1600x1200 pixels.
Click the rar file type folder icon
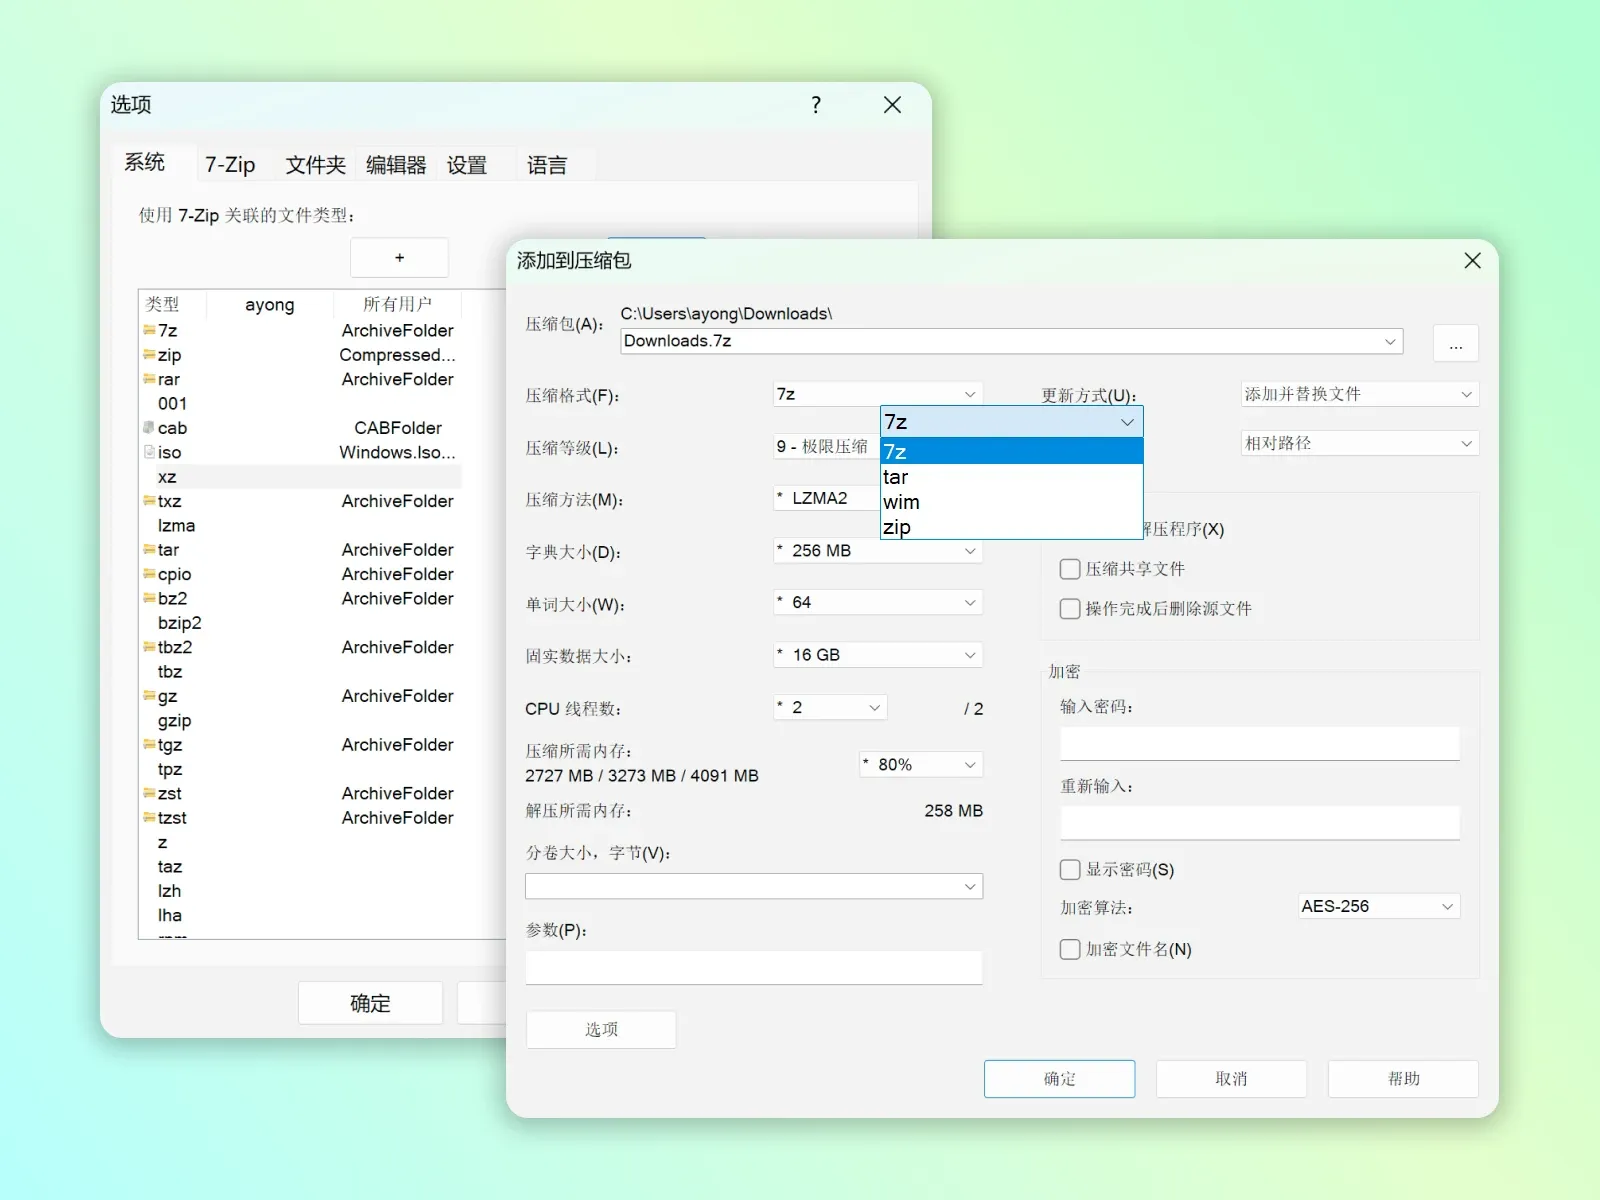click(x=149, y=379)
